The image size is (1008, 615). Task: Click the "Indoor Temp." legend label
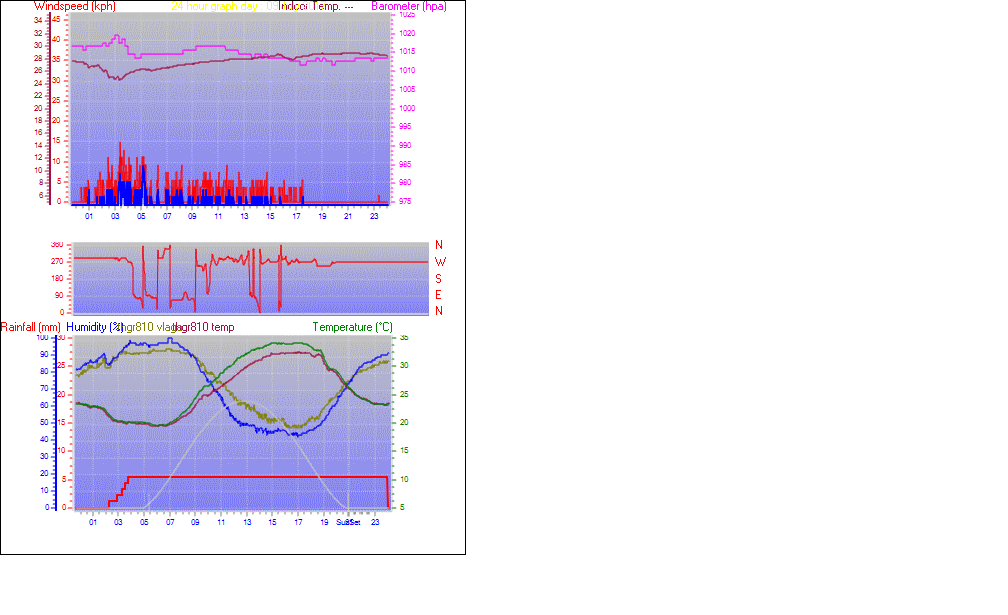308,6
